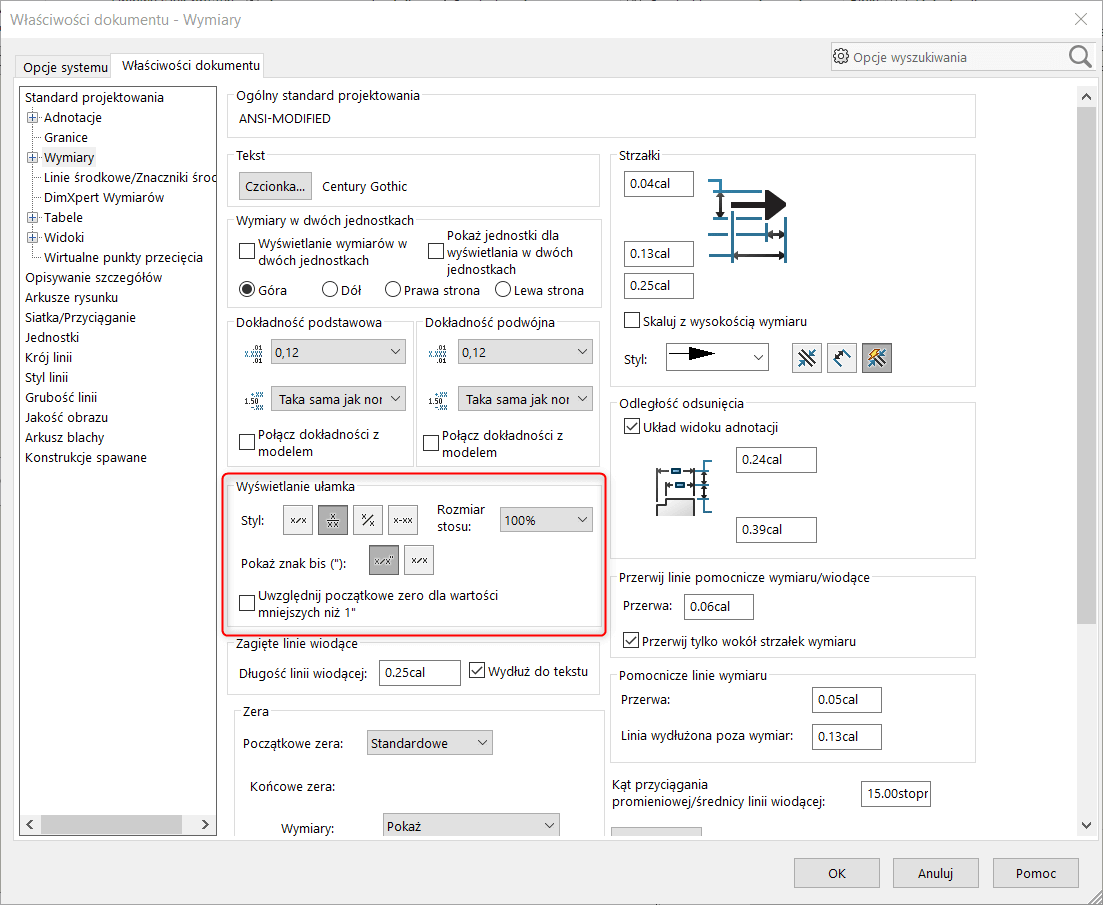Click the crossed arrows icon next to Styl
The width and height of the screenshot is (1103, 905).
806,357
